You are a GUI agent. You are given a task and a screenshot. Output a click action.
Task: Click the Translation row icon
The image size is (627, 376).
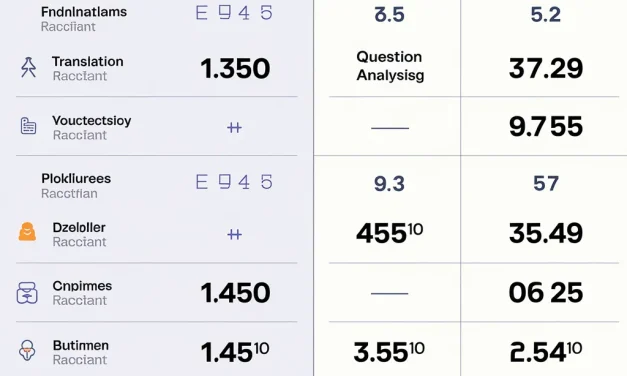[x=28, y=67]
